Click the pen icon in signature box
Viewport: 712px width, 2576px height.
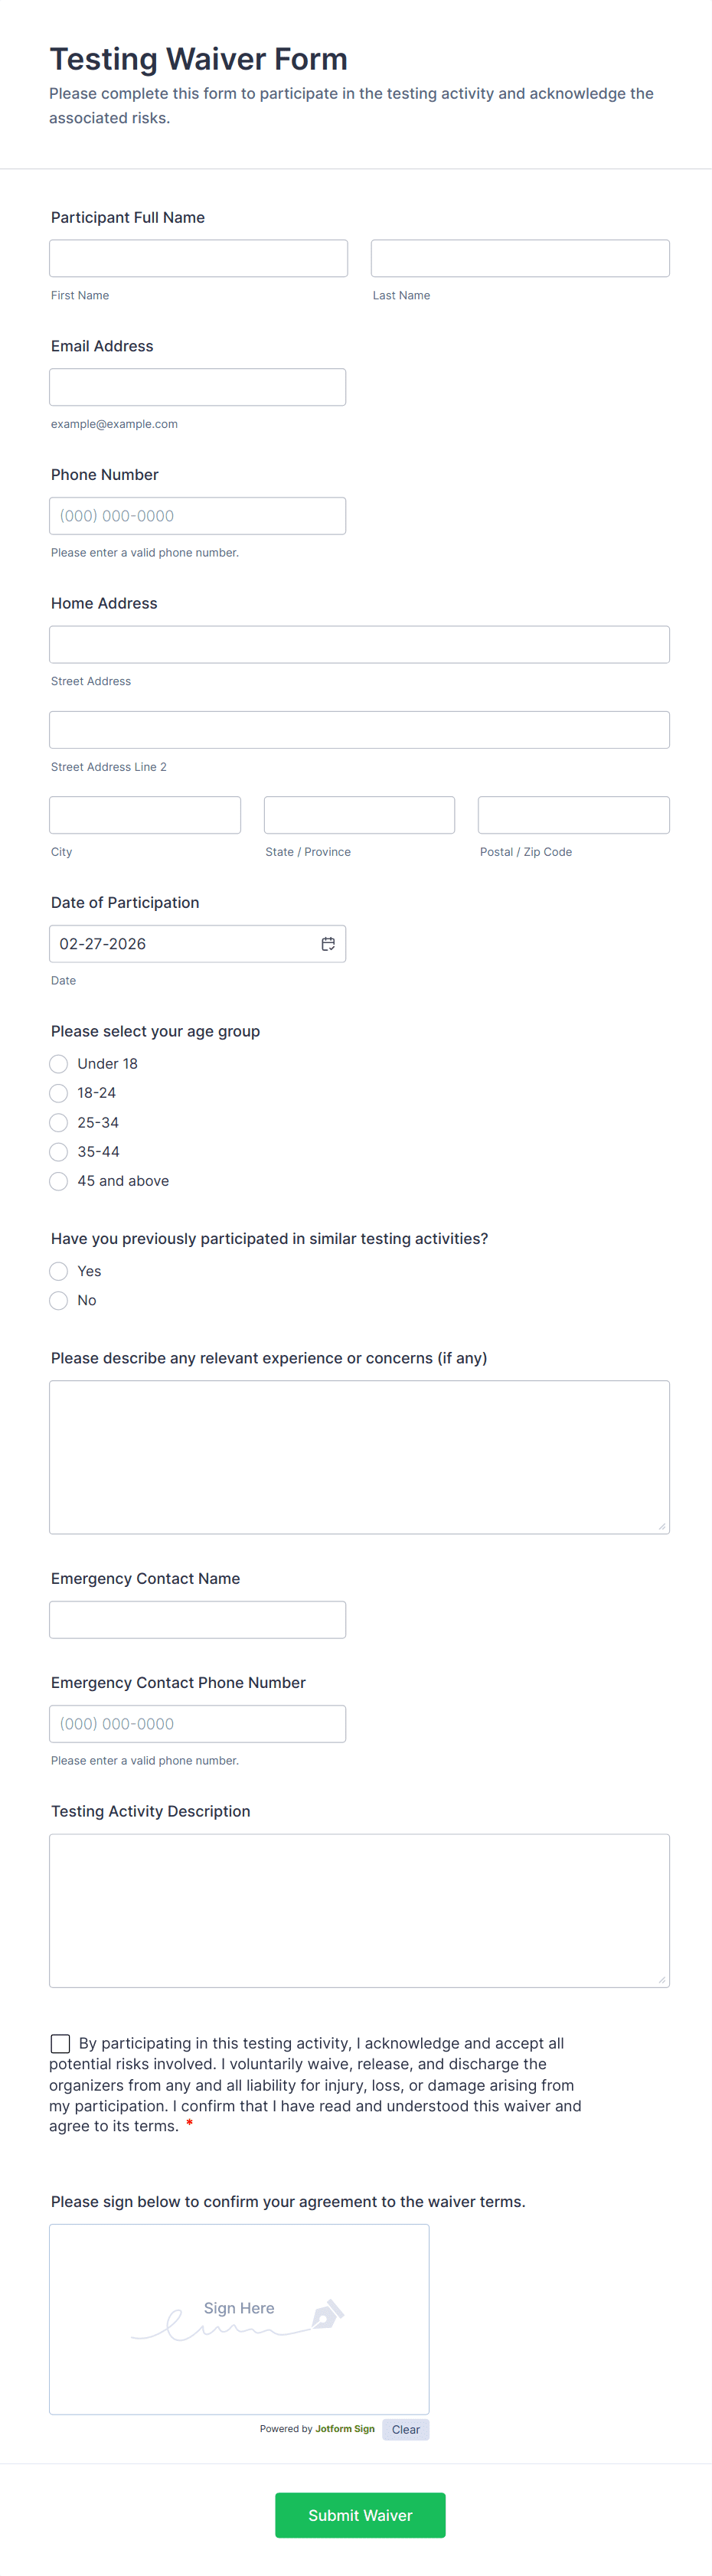click(328, 2314)
